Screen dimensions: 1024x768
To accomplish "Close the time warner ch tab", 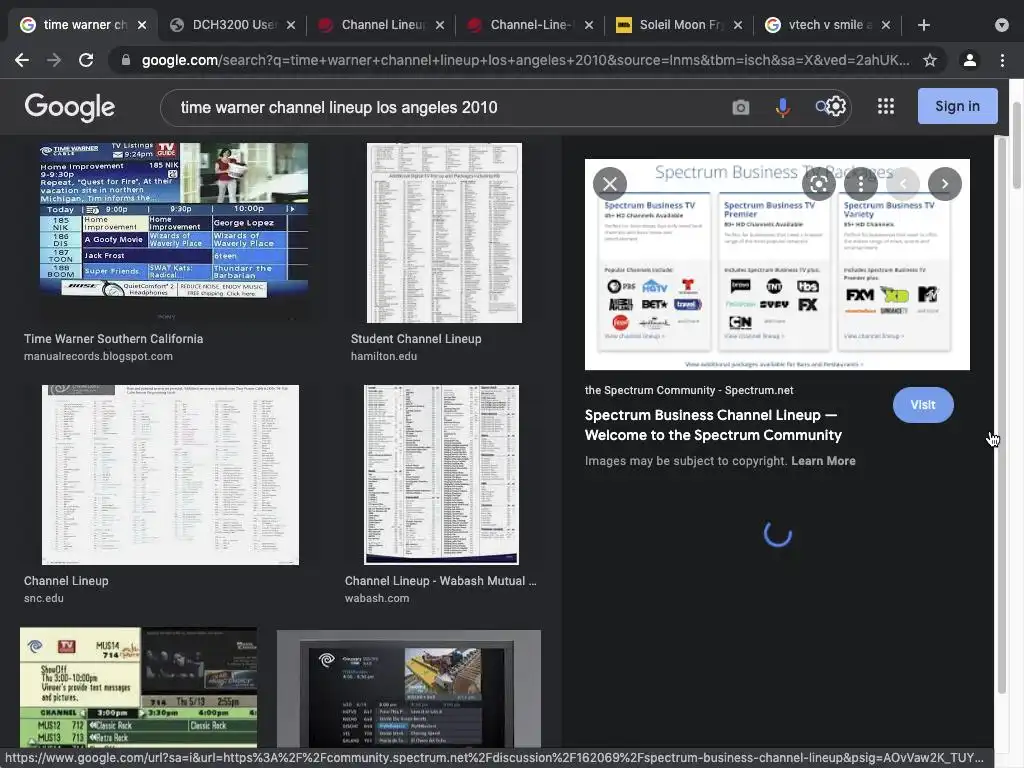I will tap(142, 25).
